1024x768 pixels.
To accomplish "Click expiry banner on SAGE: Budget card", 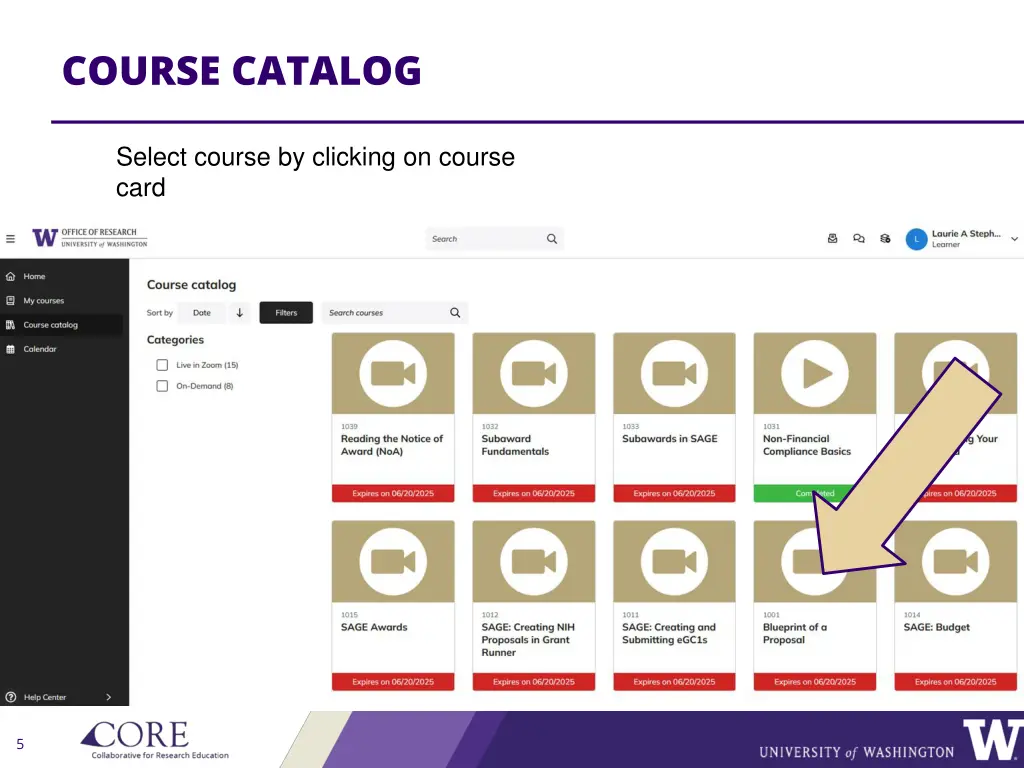I will (x=955, y=682).
